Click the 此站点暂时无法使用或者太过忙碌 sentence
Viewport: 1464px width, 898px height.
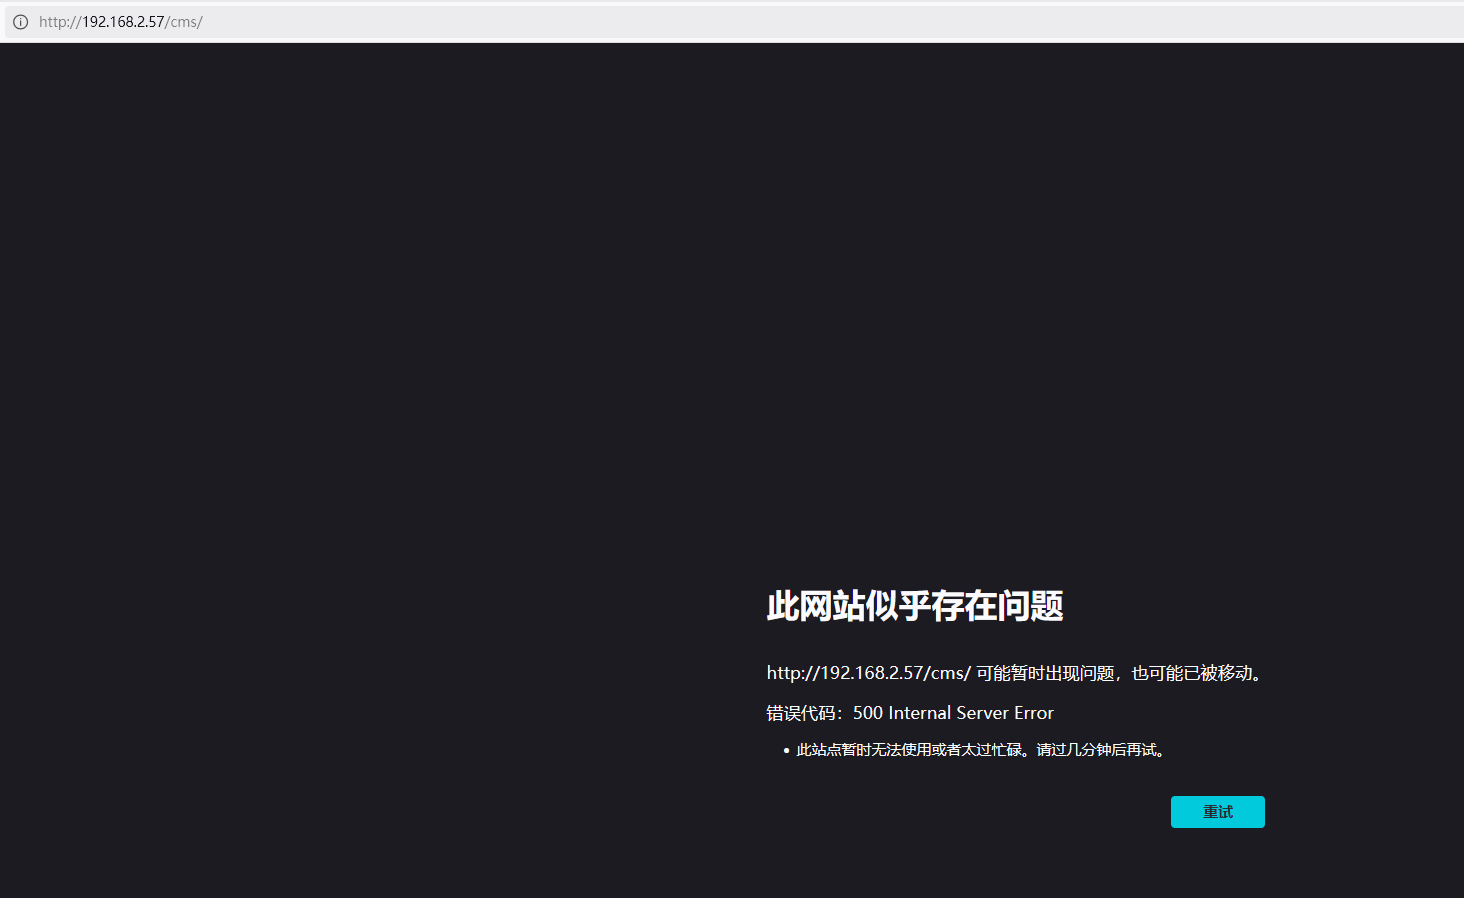click(x=909, y=750)
